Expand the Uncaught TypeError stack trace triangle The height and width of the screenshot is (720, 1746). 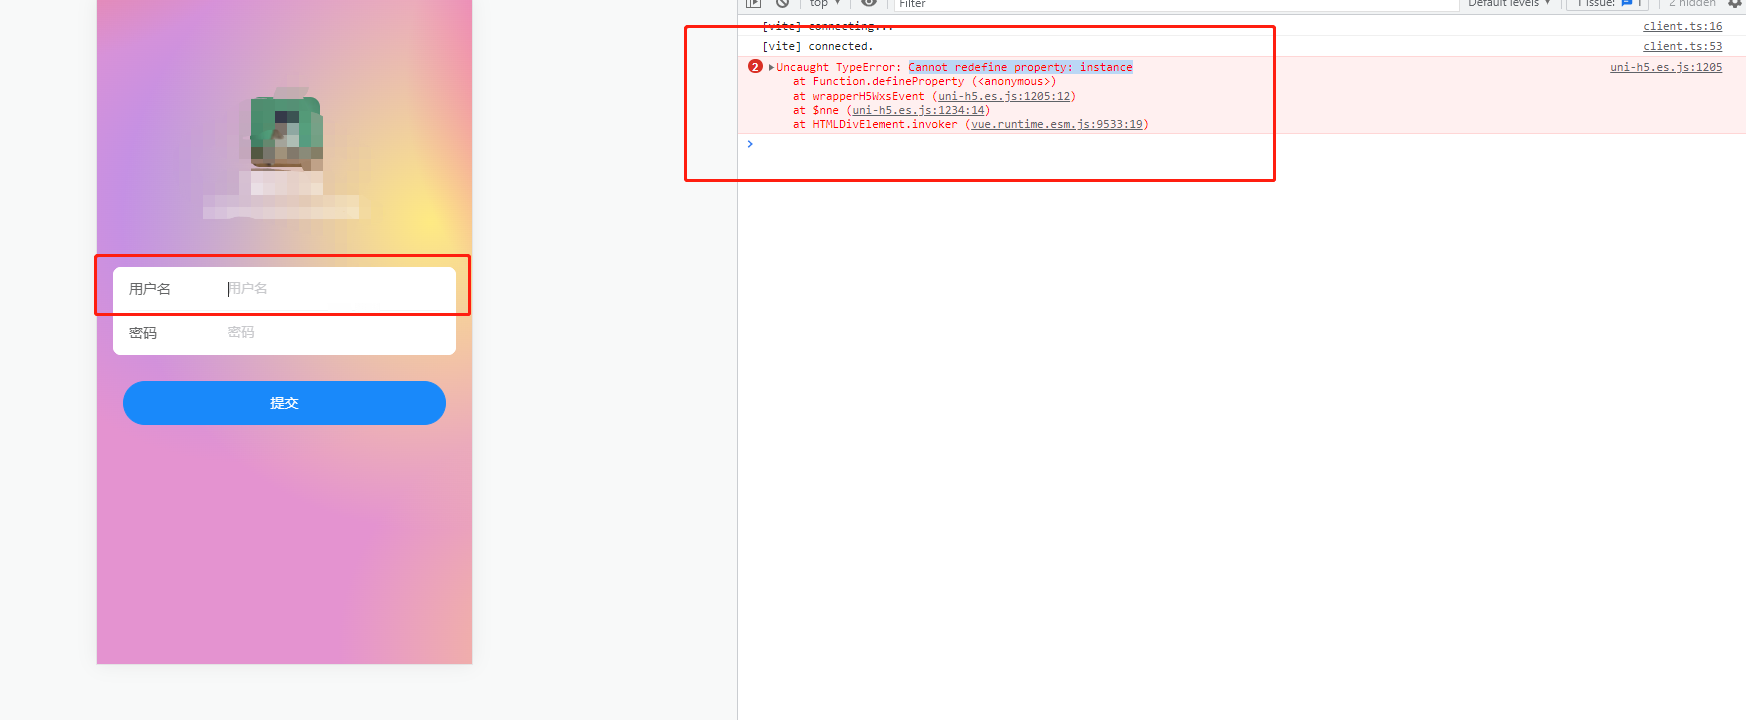click(x=771, y=67)
